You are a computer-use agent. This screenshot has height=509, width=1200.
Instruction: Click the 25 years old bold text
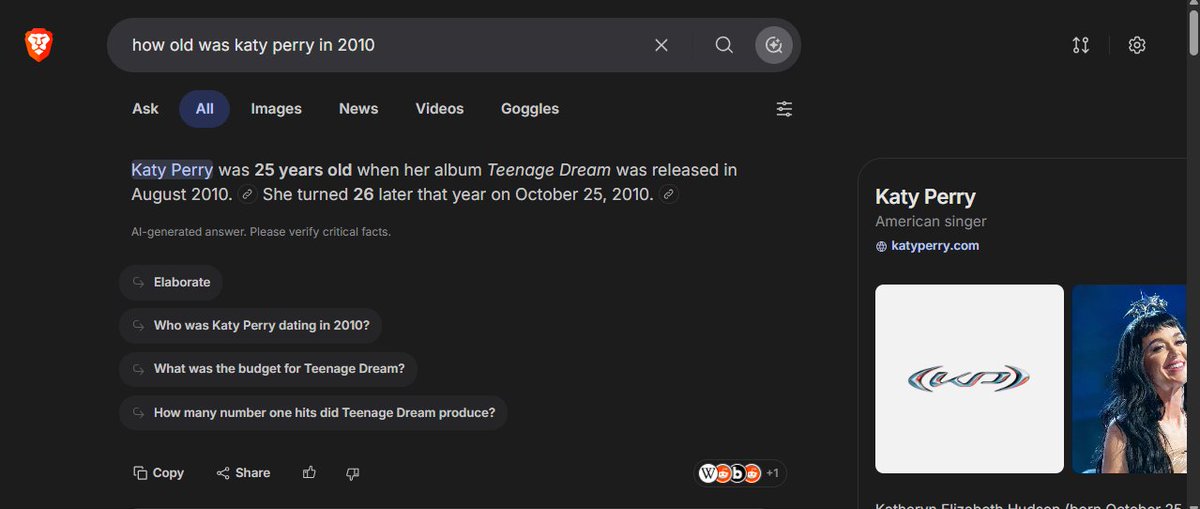click(303, 170)
